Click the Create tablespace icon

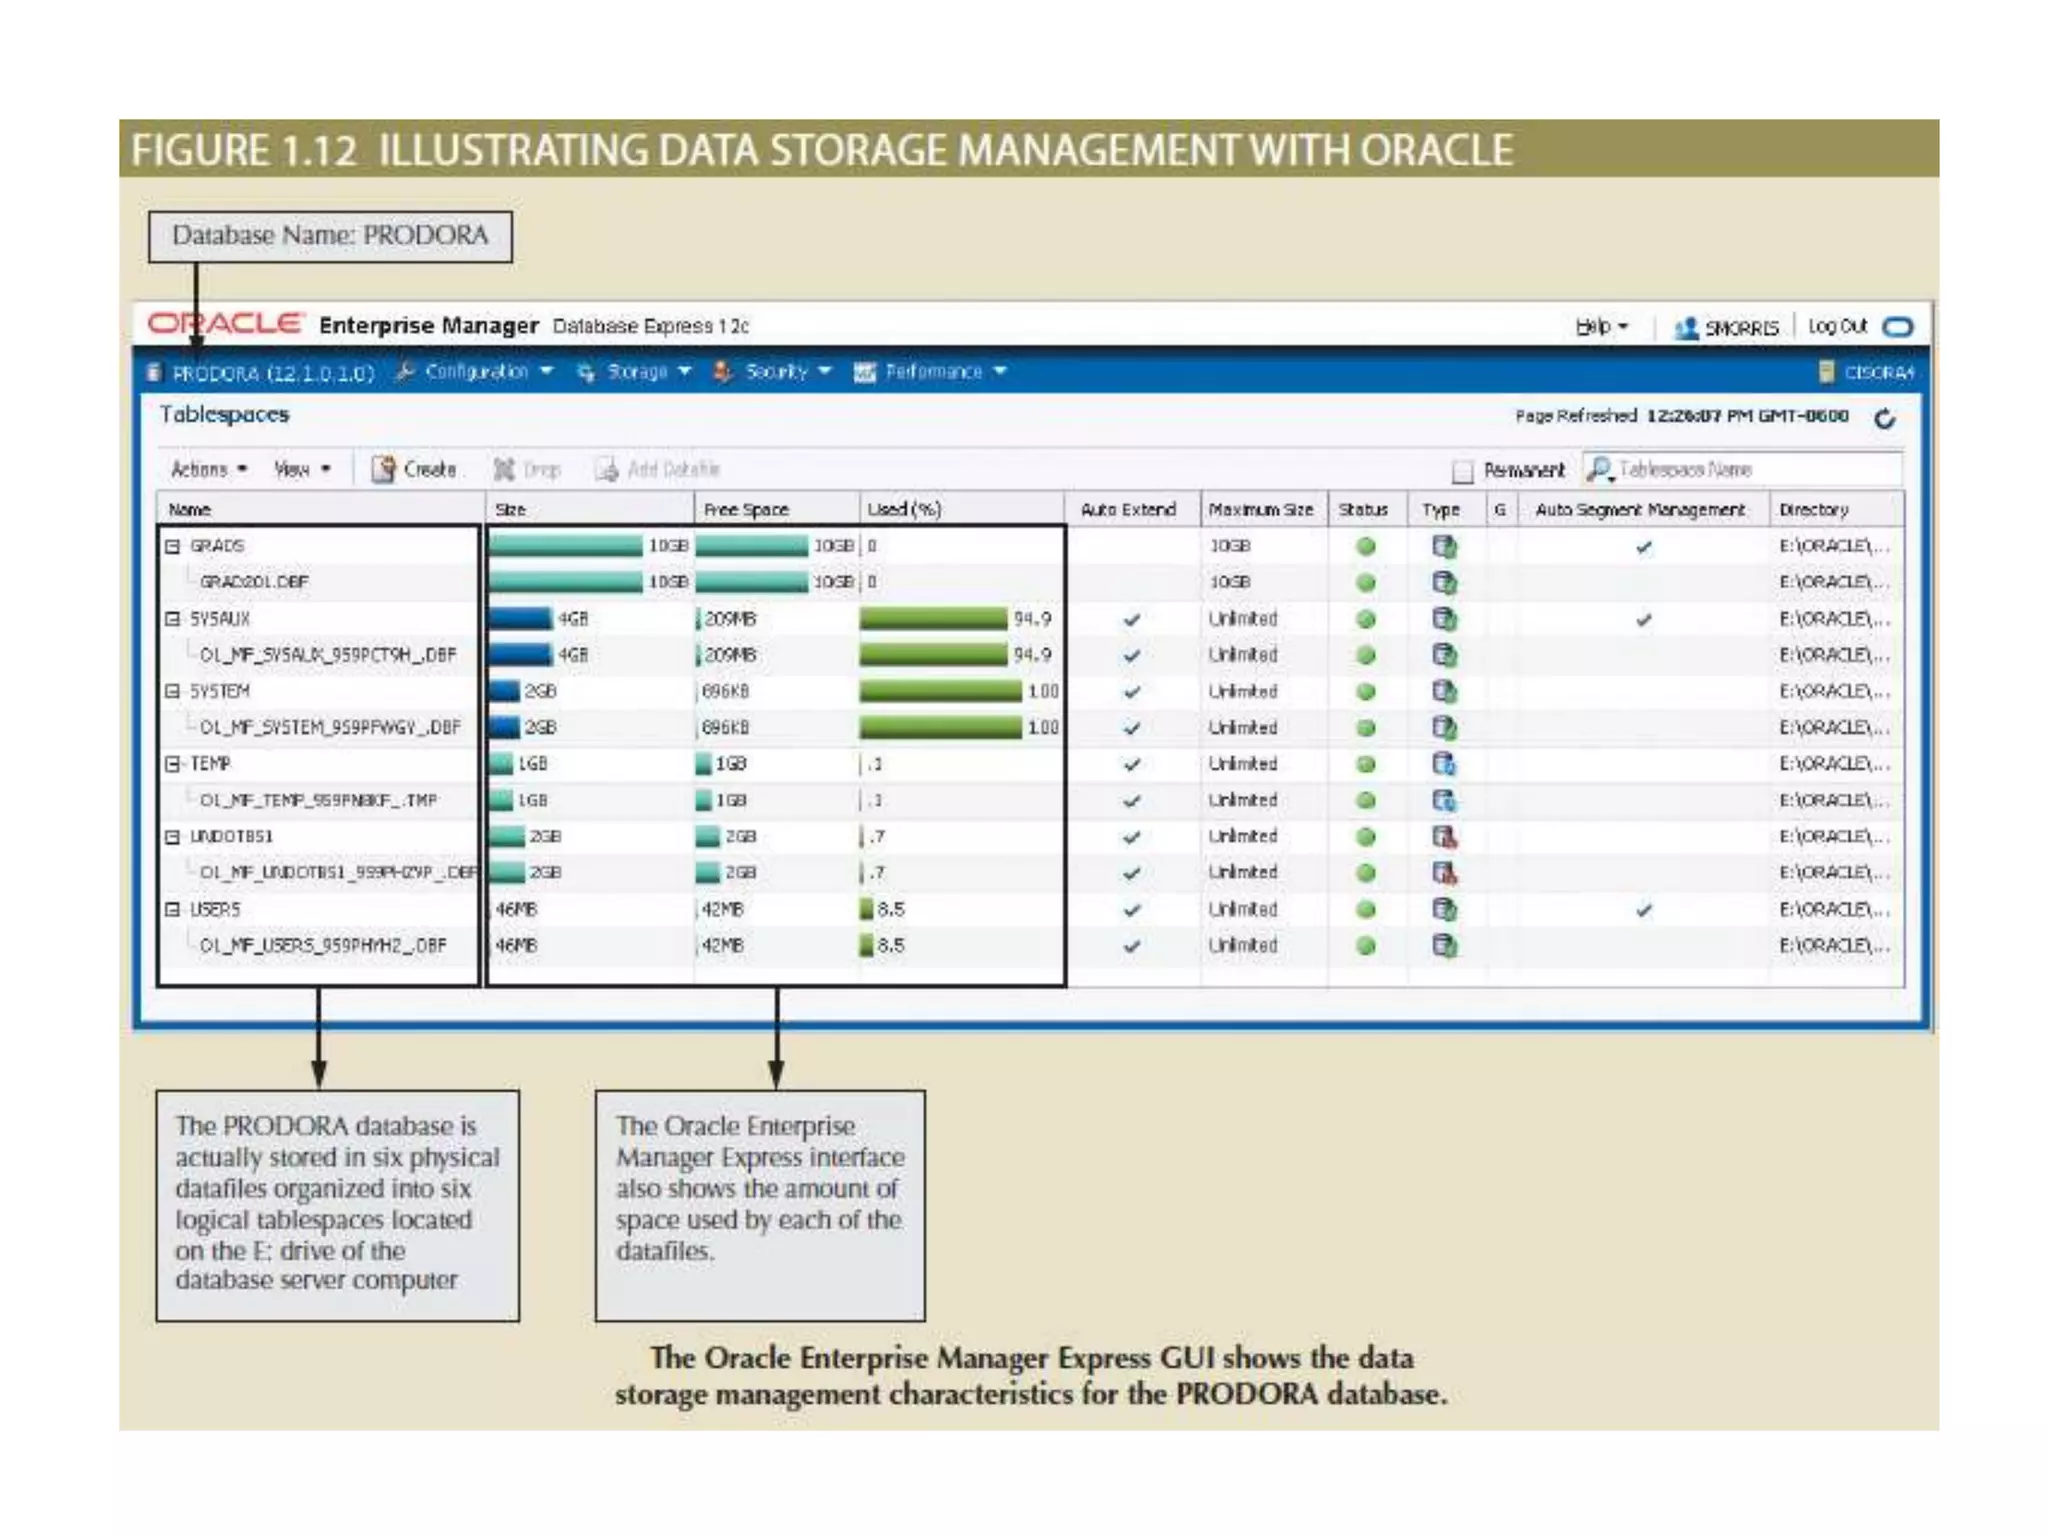(x=383, y=469)
